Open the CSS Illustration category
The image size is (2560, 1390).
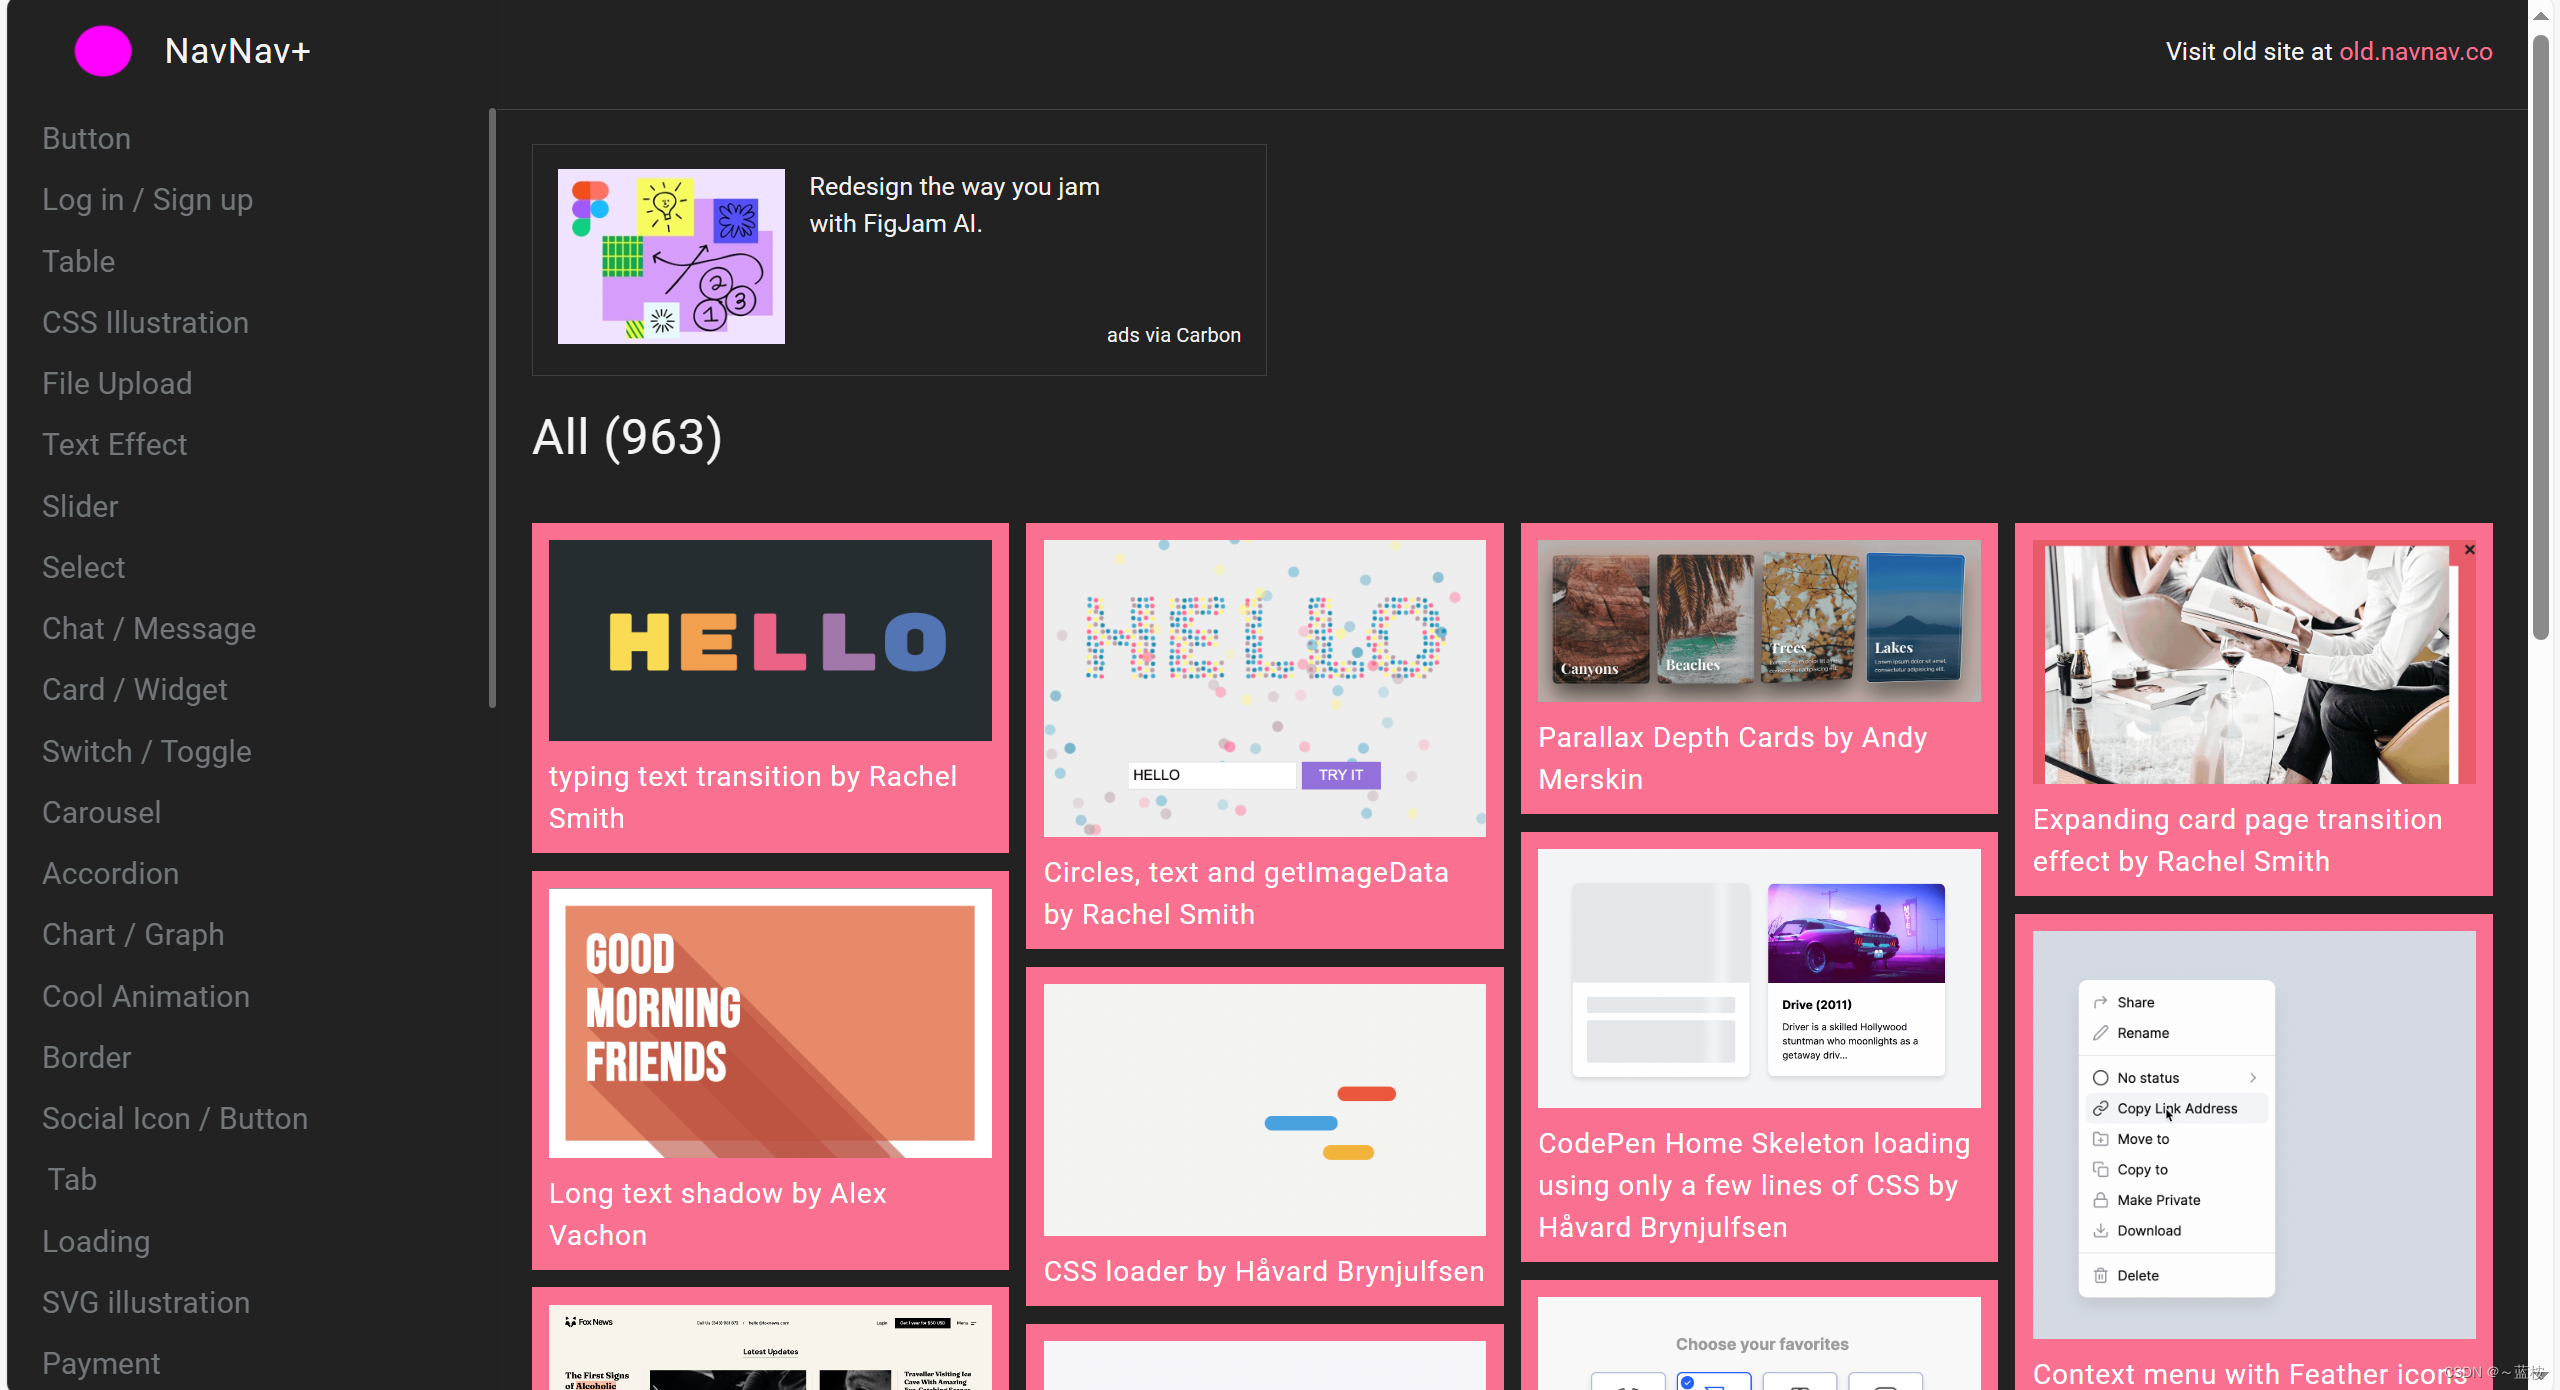point(145,322)
